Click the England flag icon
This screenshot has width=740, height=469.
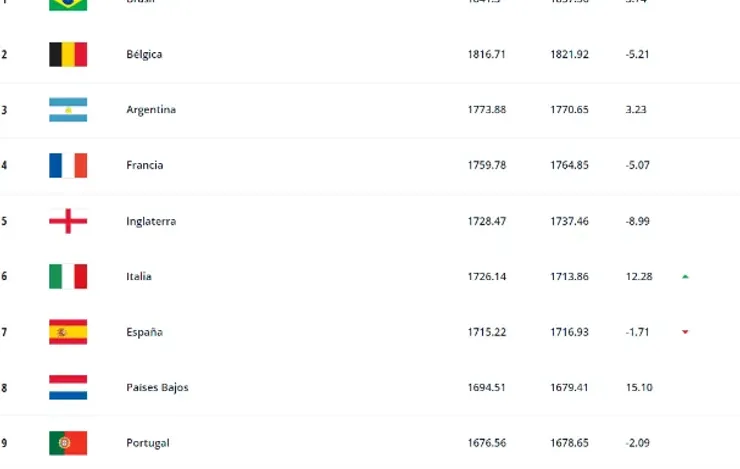tap(68, 221)
